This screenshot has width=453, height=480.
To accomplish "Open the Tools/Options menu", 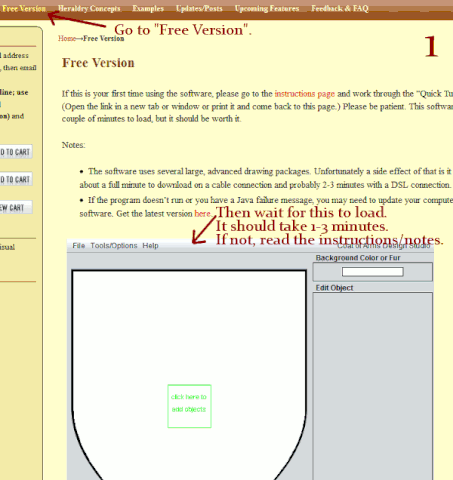I will [114, 246].
